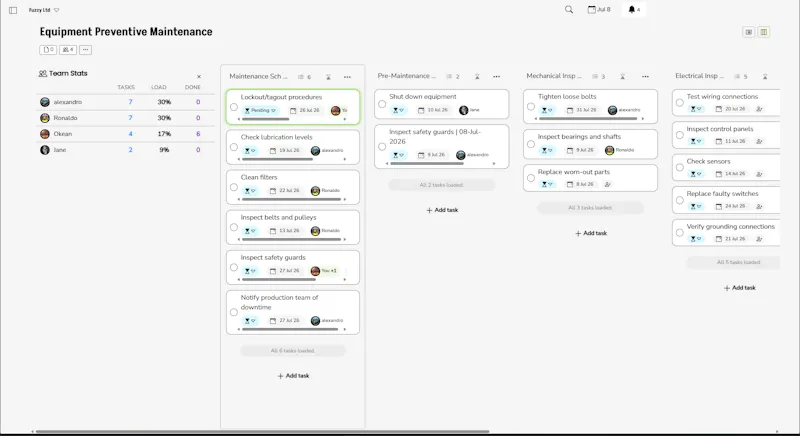Switch to board columns view icon

pyautogui.click(x=764, y=32)
